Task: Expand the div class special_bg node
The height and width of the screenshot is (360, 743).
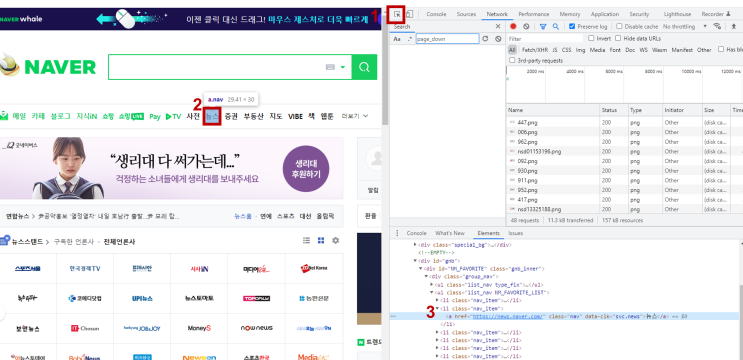Action: click(415, 245)
